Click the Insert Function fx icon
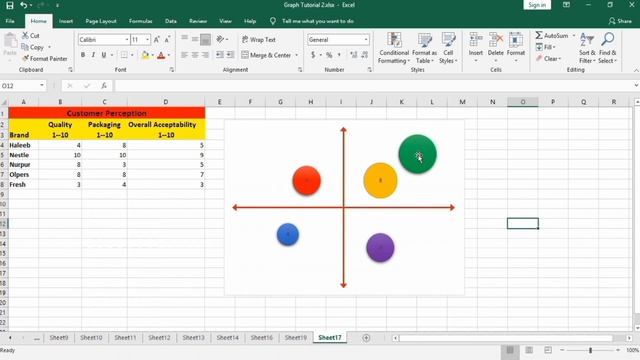Image resolution: width=640 pixels, height=360 pixels. 104,85
